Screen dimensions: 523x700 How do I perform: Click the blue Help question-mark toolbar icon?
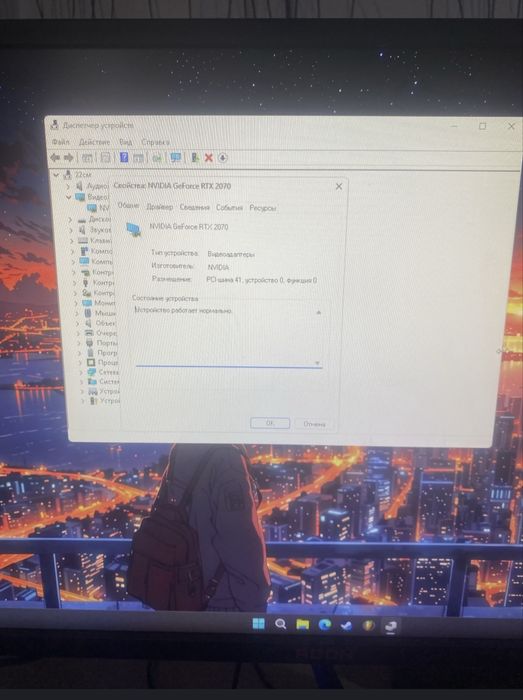pos(124,157)
